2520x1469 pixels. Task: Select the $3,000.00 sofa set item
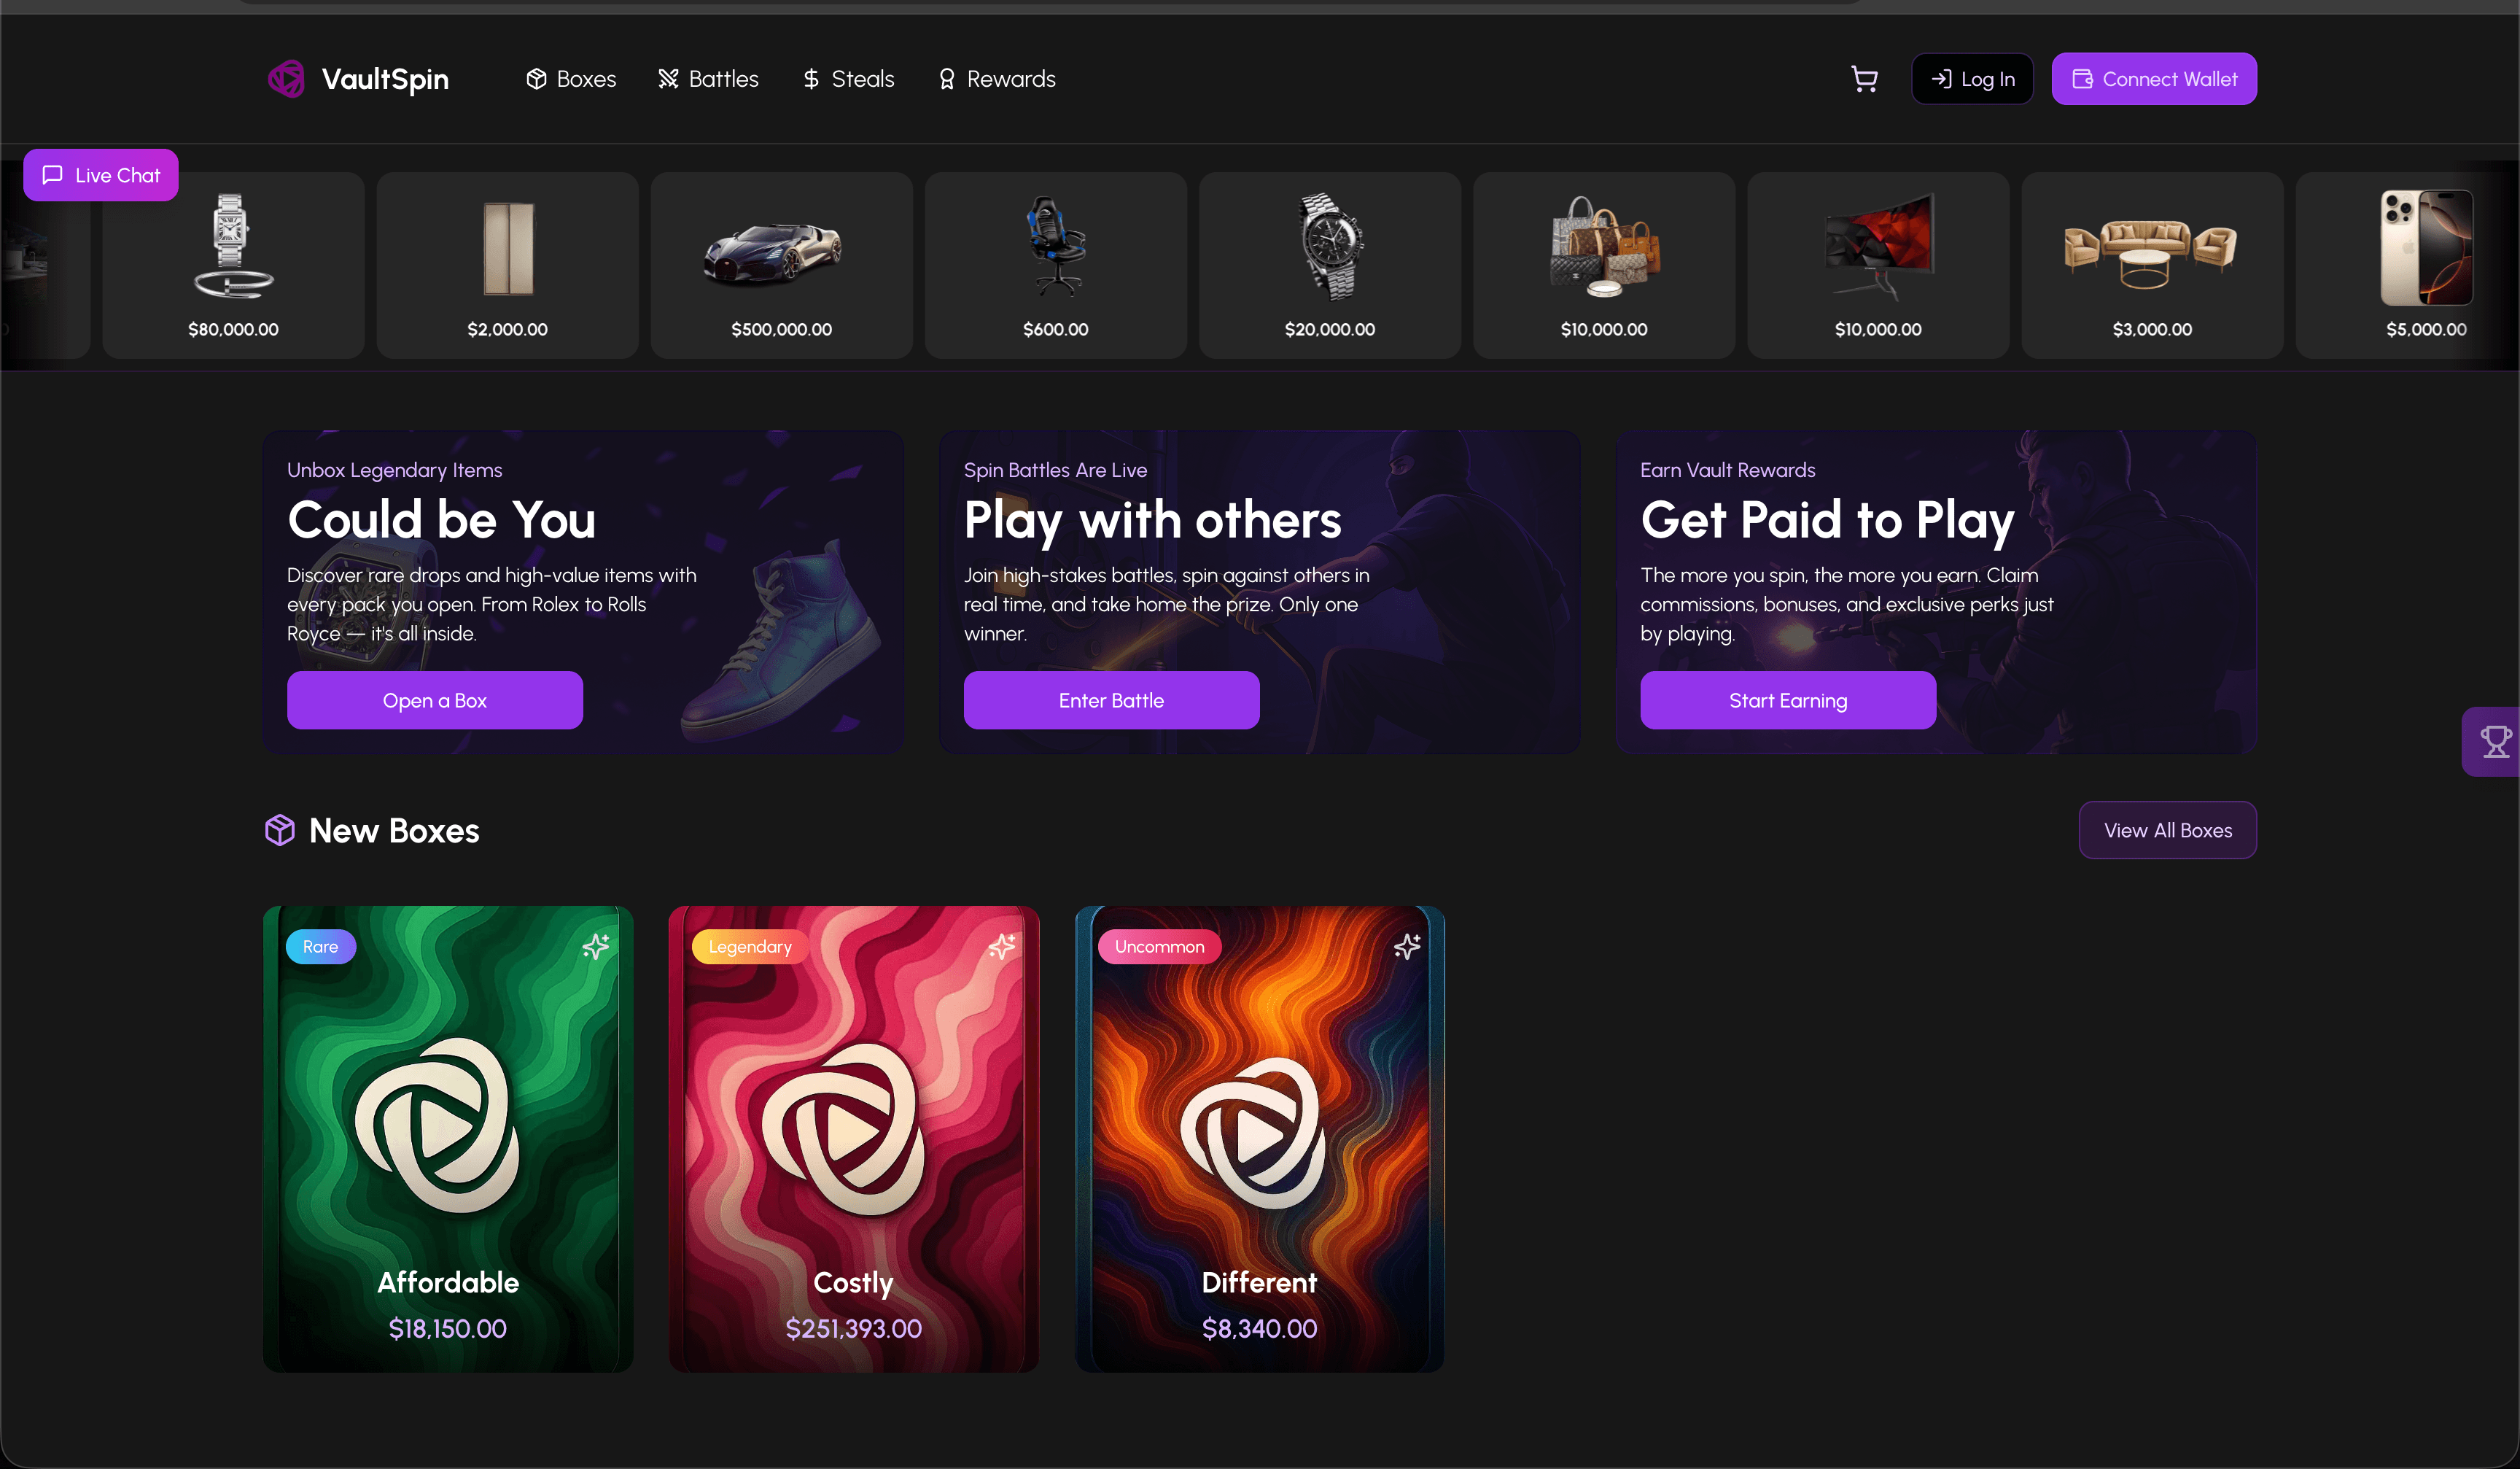pos(2151,265)
